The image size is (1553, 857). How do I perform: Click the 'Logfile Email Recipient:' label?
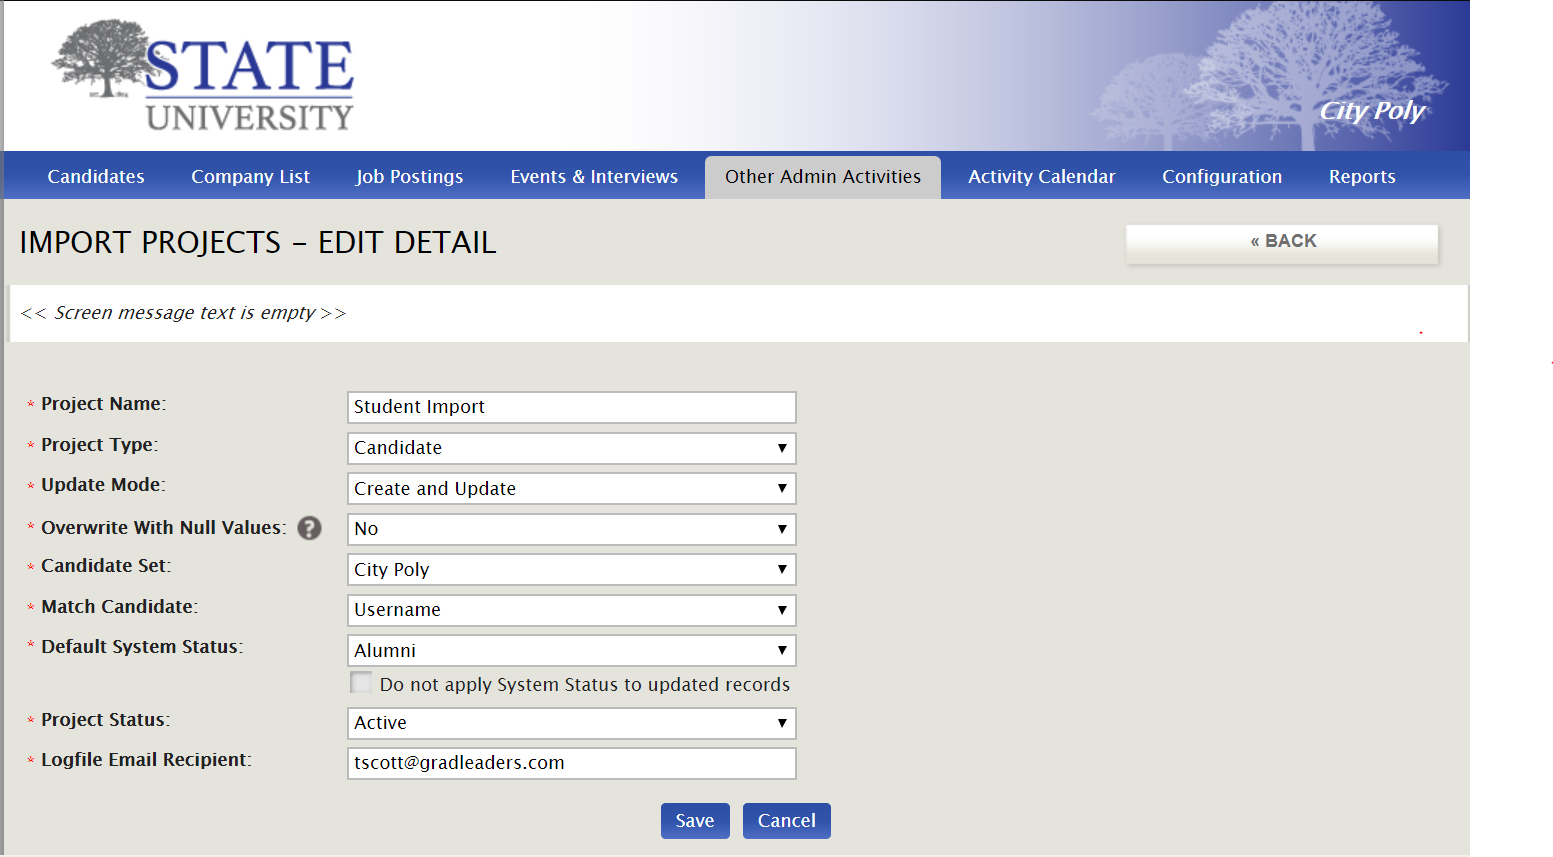(x=146, y=760)
